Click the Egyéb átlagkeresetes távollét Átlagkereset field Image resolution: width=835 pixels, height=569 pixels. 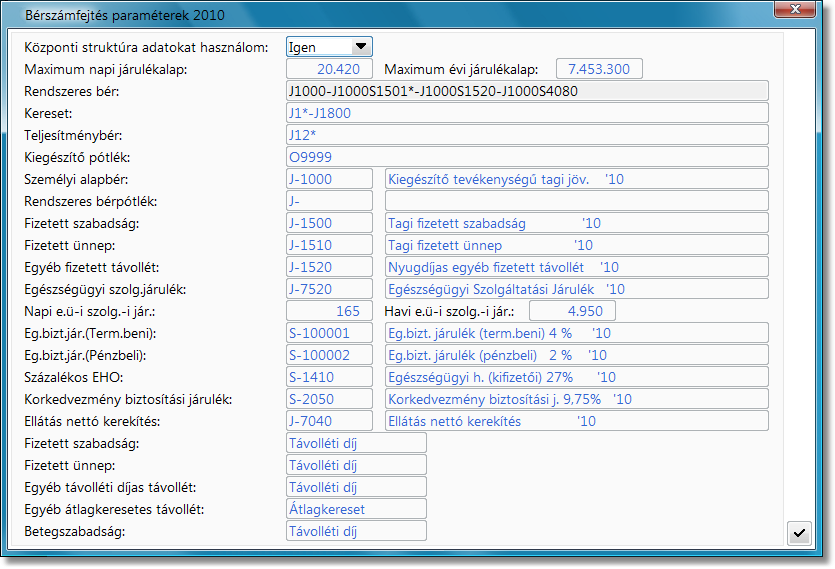coord(356,509)
